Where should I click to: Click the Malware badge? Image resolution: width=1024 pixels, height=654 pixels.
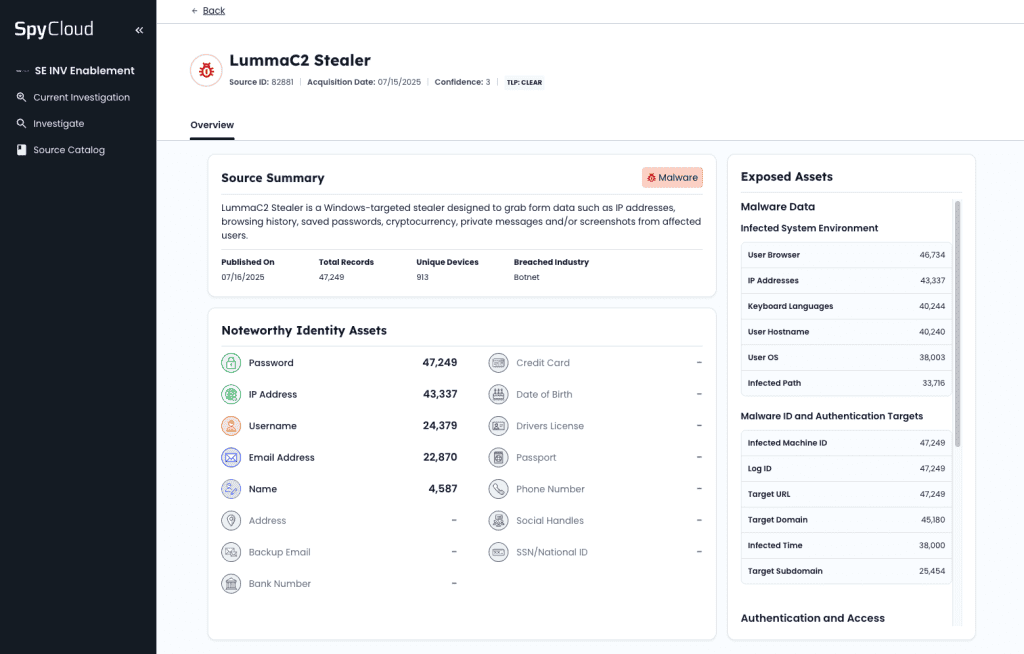[x=672, y=177]
